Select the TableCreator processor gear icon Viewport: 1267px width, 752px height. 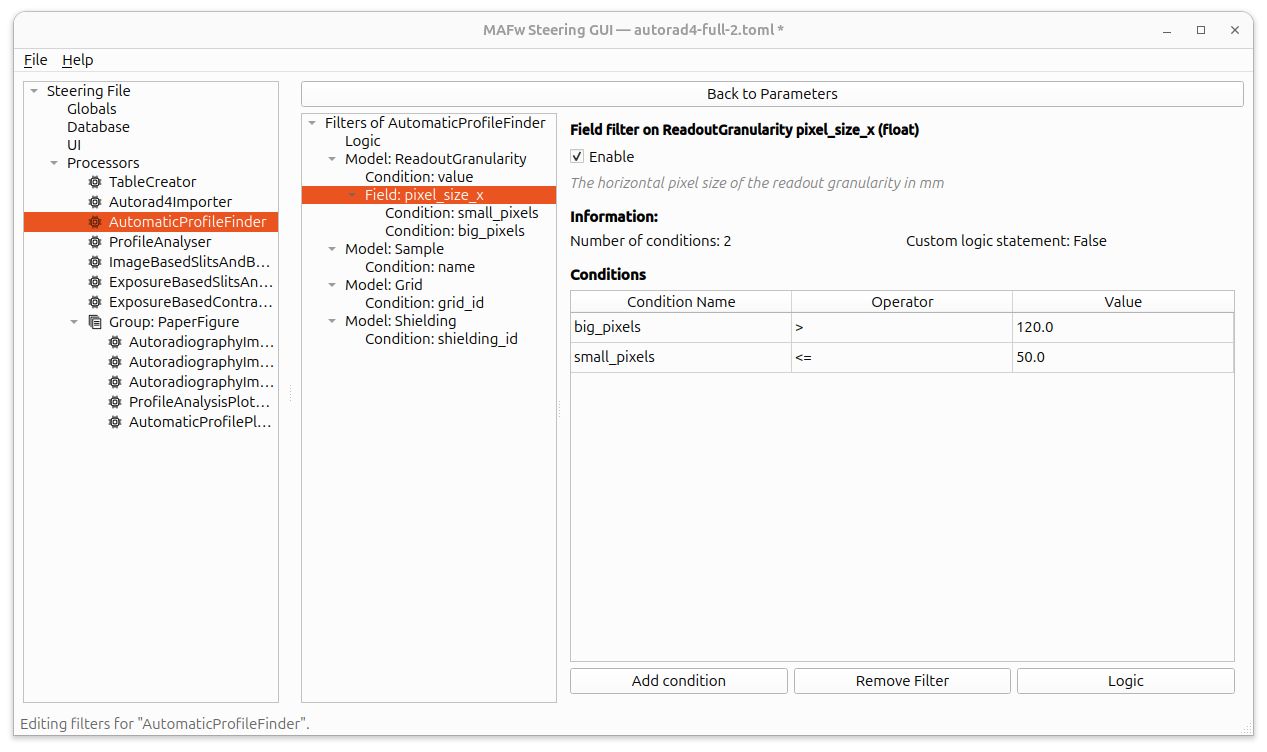coord(93,181)
